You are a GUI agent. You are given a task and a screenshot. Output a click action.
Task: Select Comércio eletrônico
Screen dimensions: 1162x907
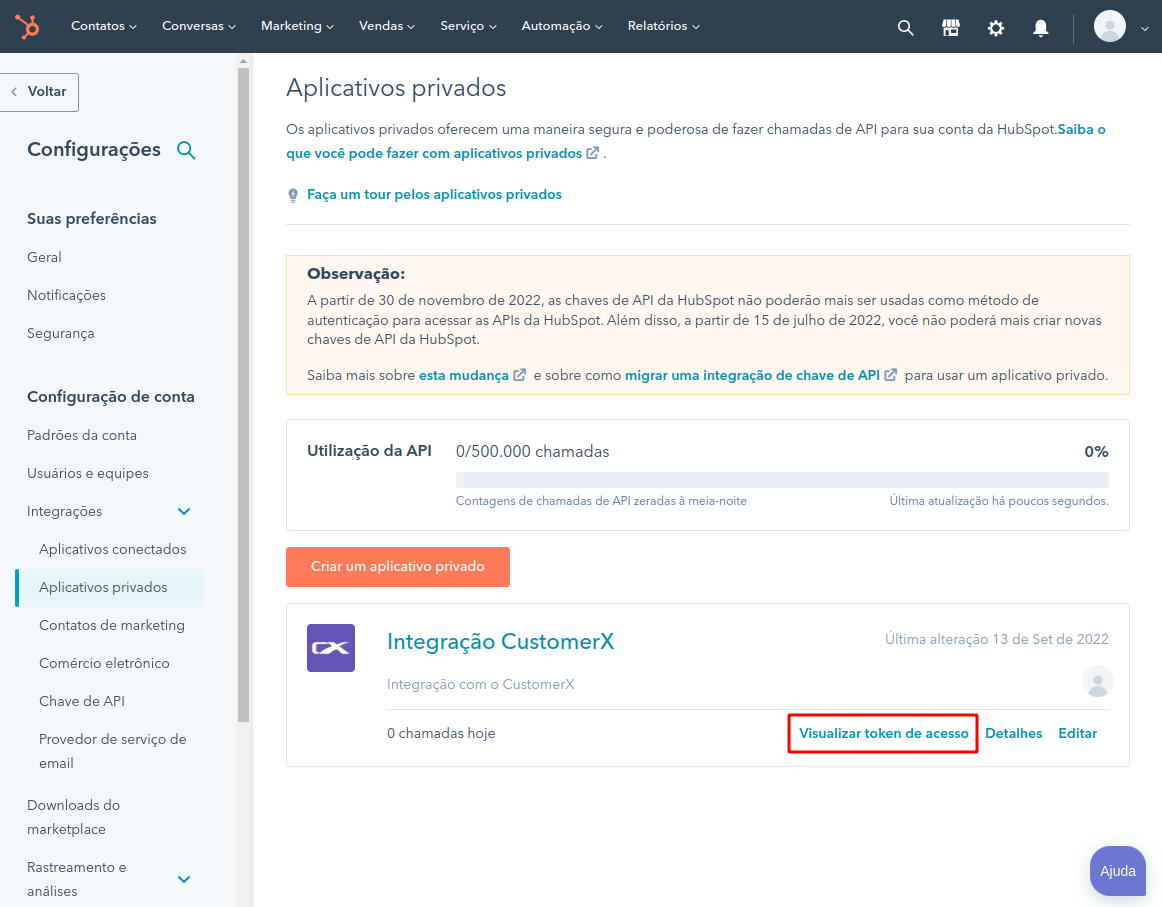104,663
